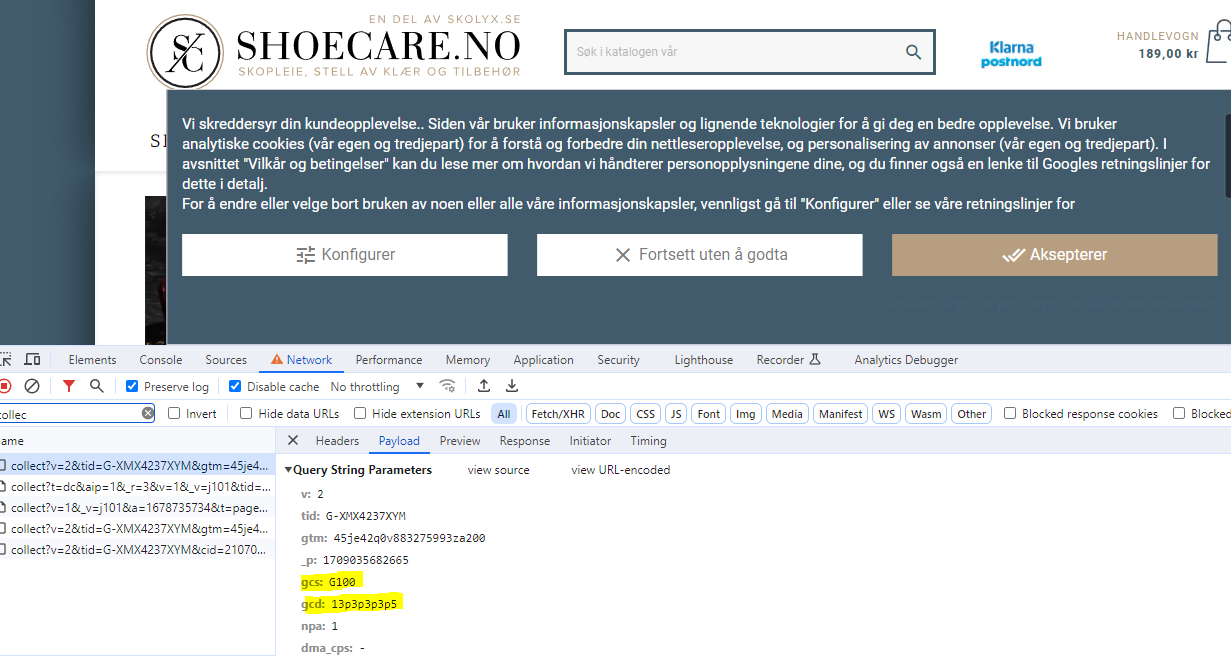This screenshot has width=1231, height=656.
Task: Filter requests by WS
Action: click(886, 414)
